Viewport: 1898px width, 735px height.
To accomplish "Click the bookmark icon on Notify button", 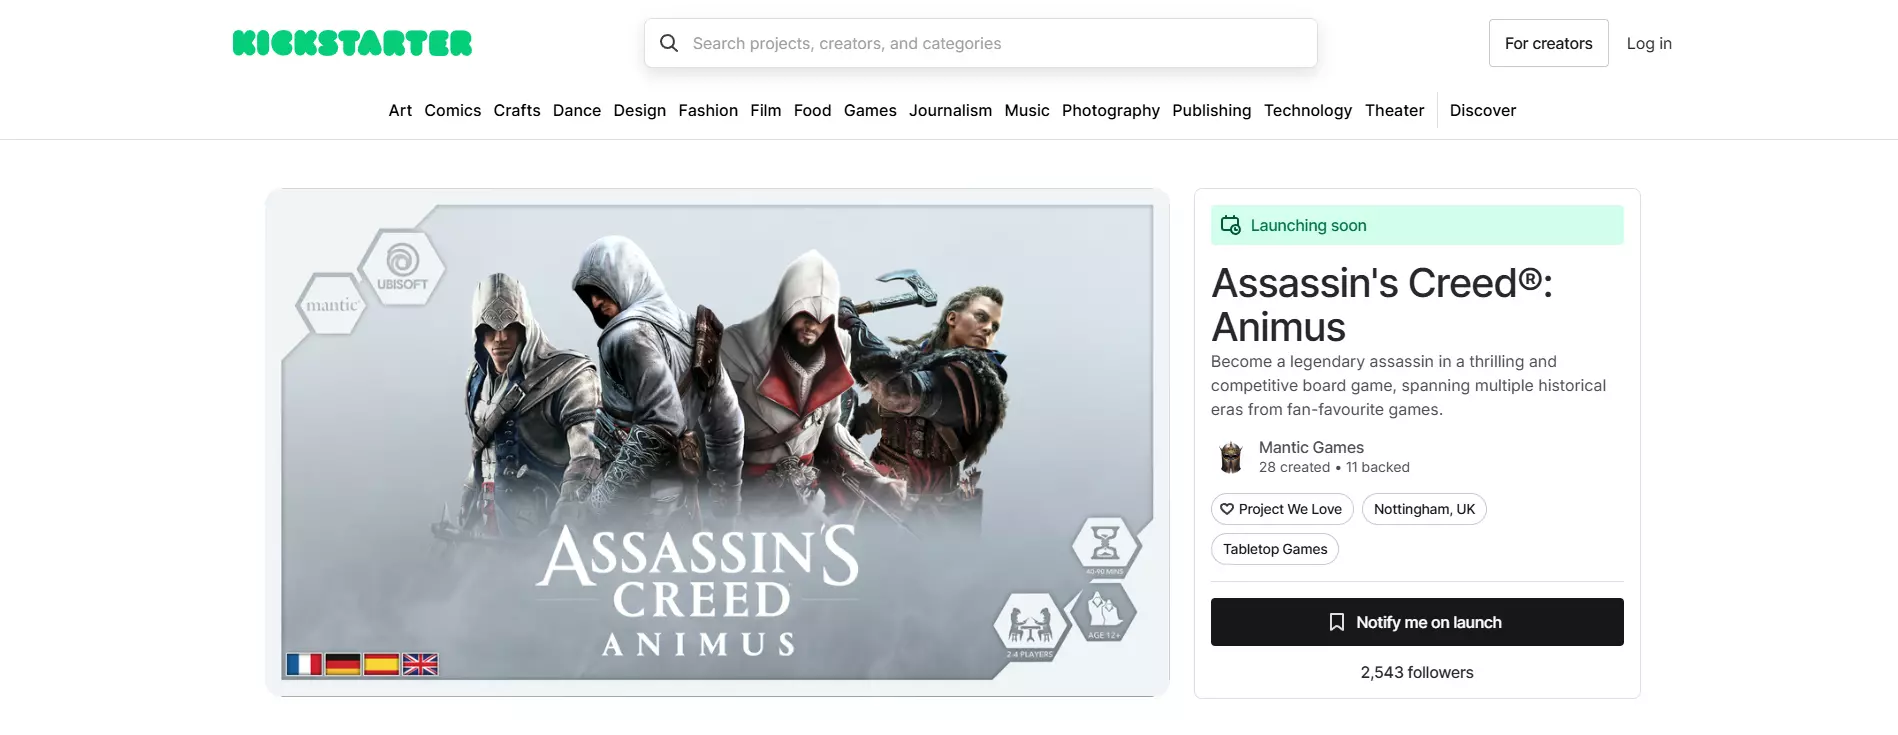I will click(x=1337, y=622).
